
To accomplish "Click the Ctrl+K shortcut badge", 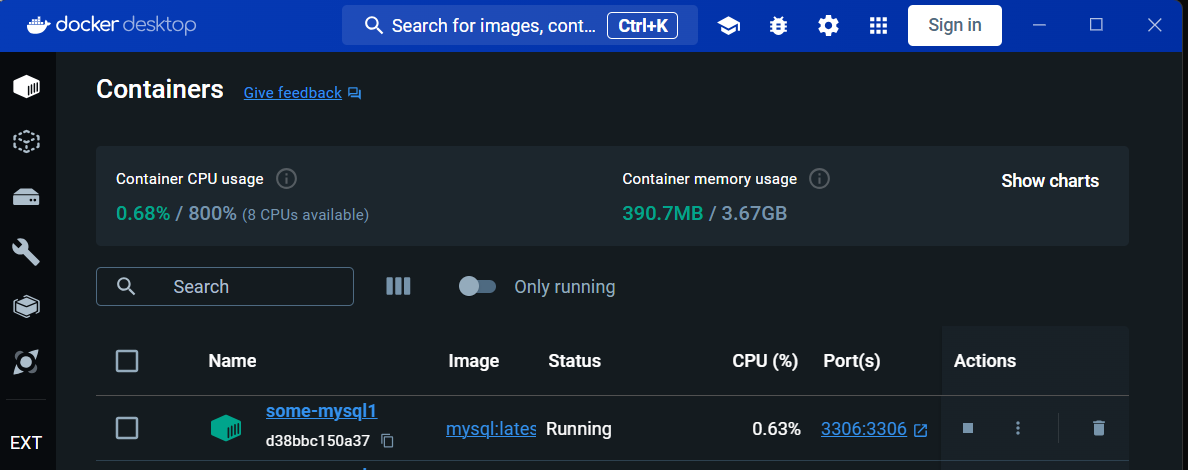I will [x=642, y=25].
